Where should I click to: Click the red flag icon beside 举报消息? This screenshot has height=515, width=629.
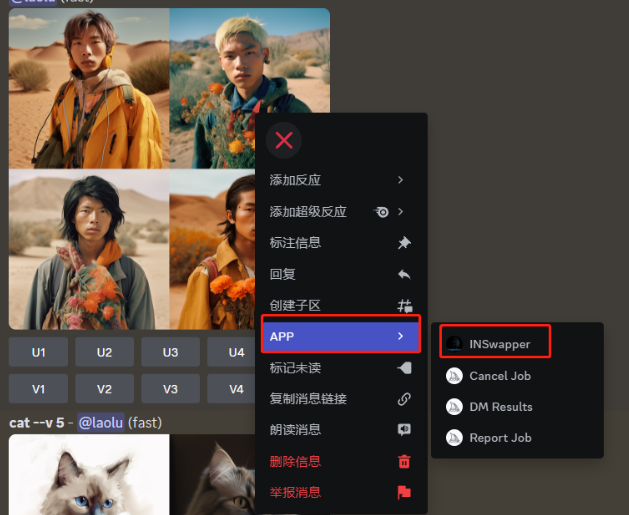tap(404, 492)
